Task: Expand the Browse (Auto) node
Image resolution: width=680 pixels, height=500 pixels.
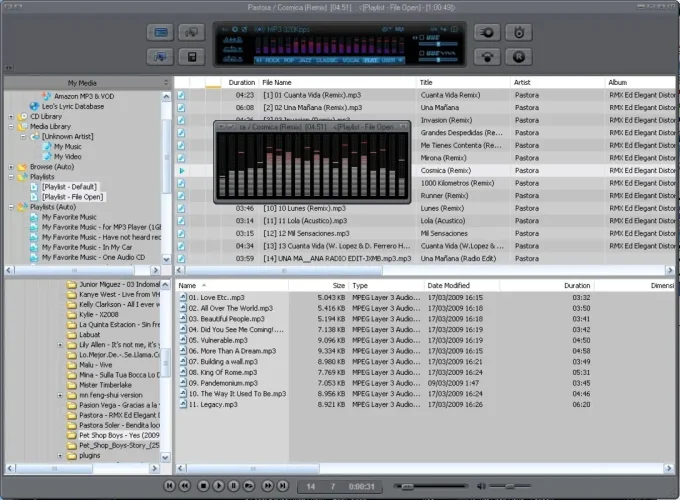Action: point(11,166)
